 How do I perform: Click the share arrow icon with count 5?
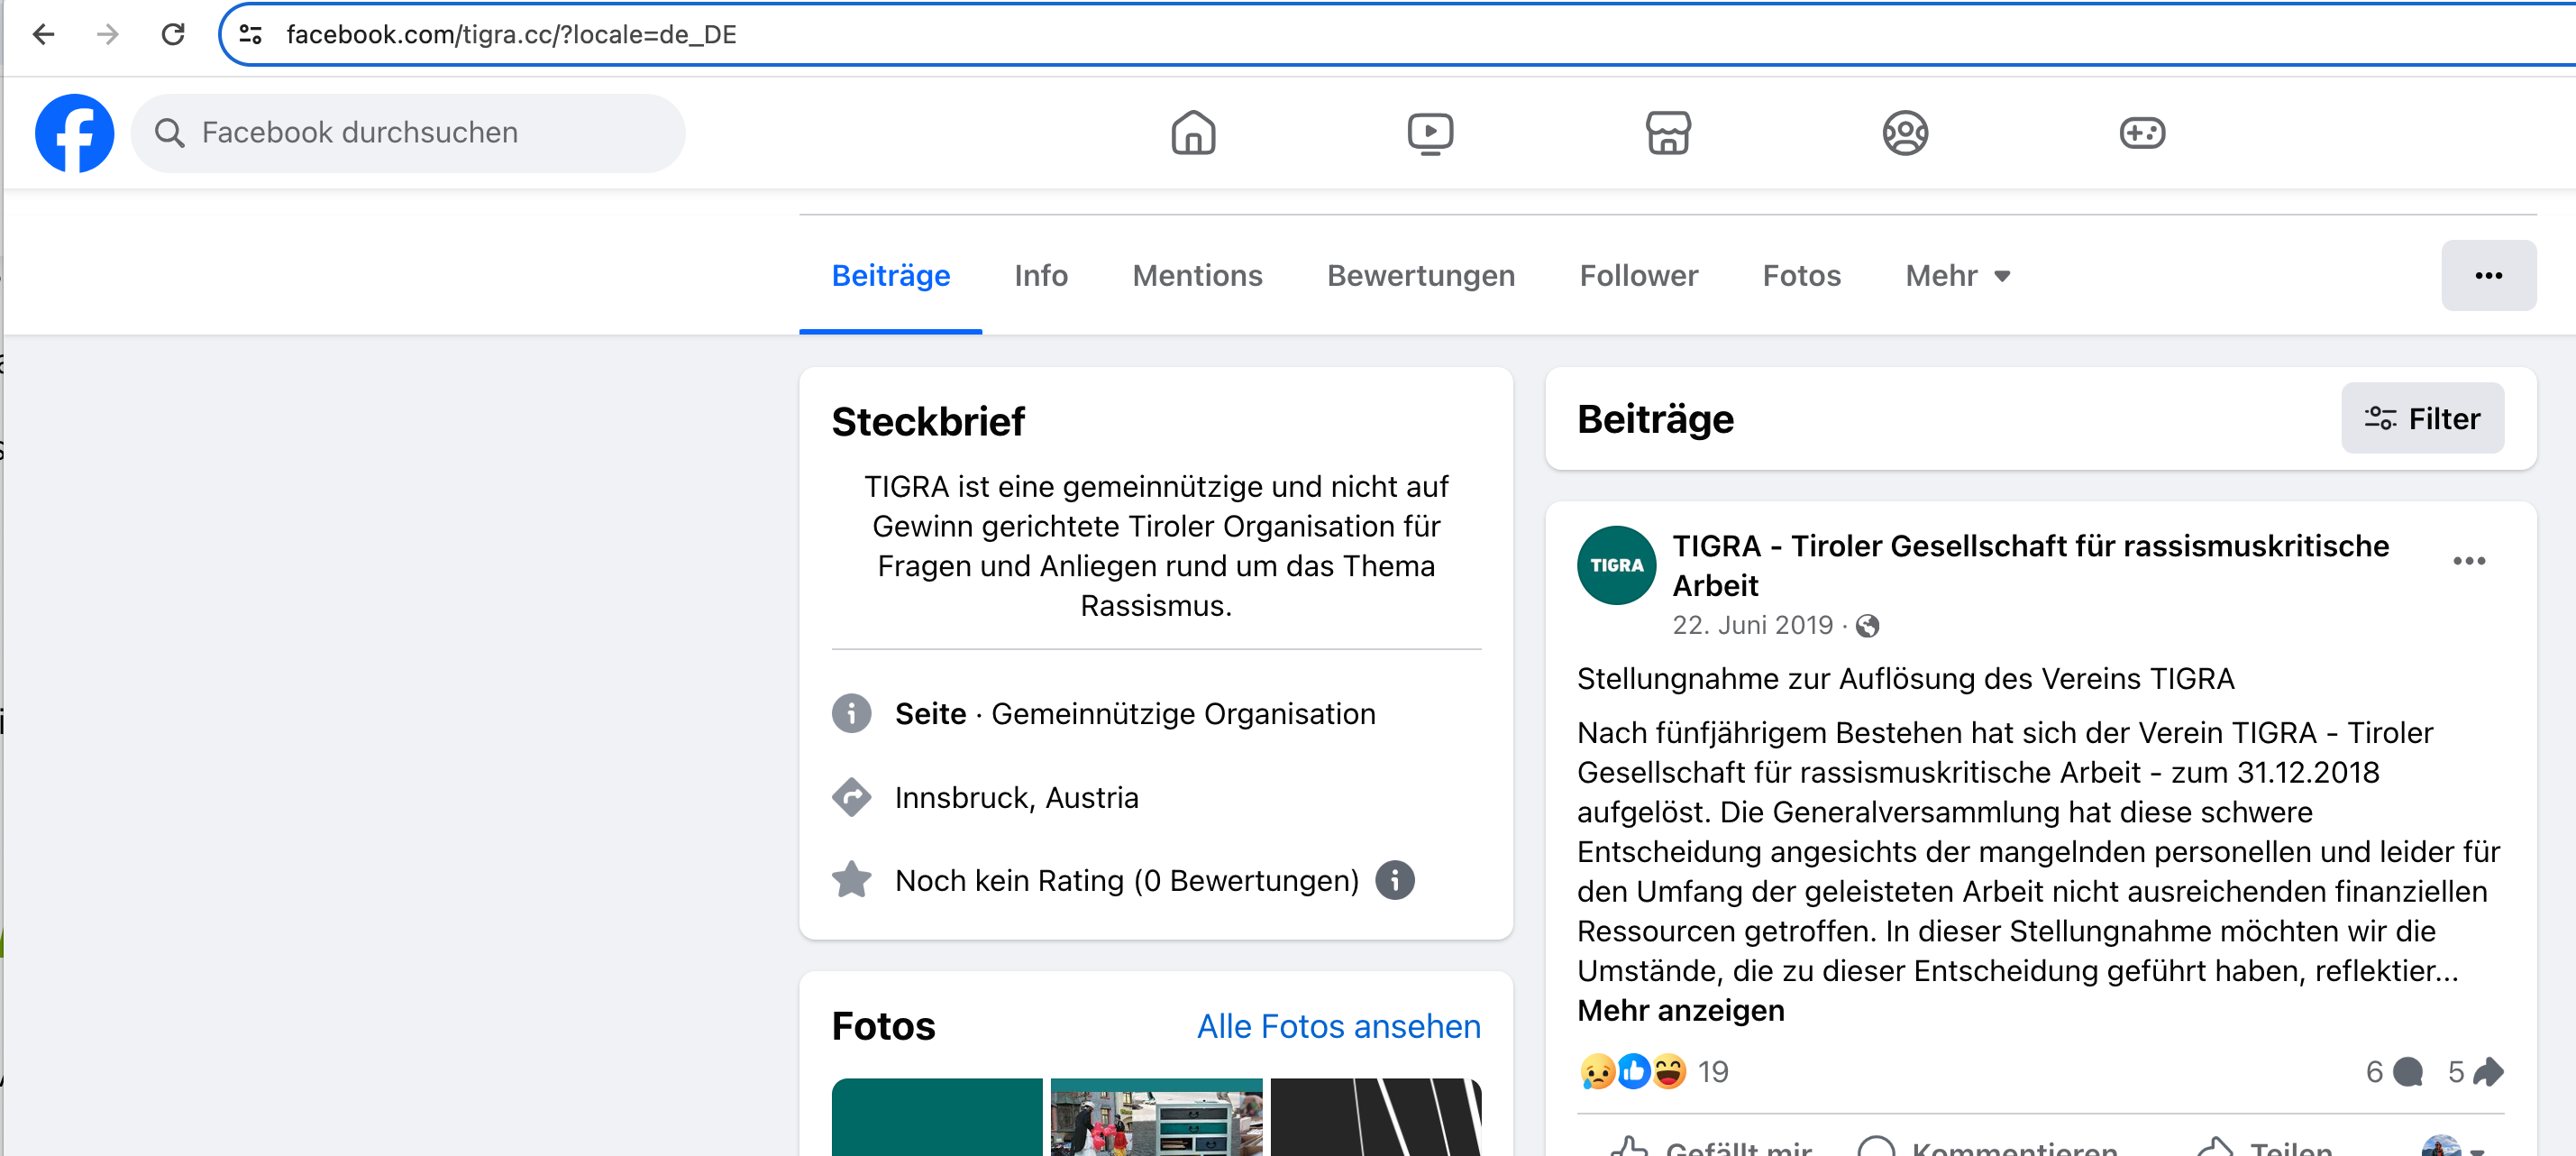[2488, 1072]
